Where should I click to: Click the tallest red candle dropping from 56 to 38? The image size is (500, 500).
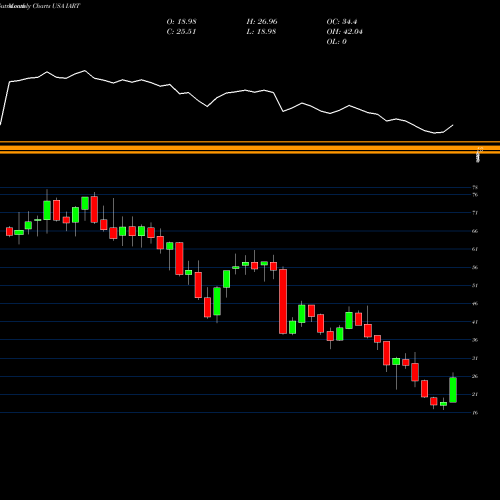[283, 301]
